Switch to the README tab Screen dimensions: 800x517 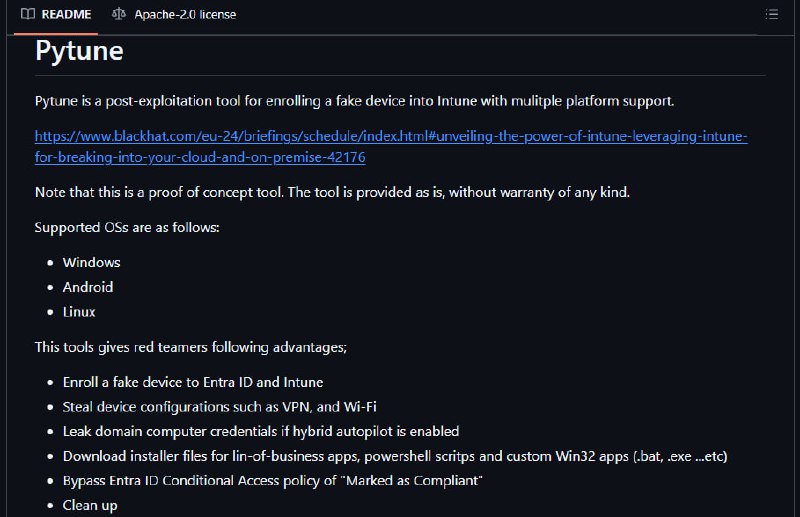pyautogui.click(x=56, y=14)
